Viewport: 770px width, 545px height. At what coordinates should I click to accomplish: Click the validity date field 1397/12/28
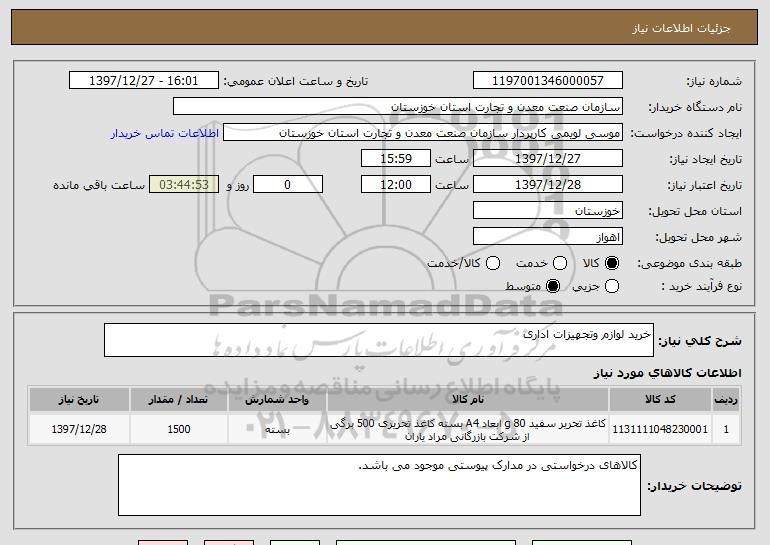[548, 185]
